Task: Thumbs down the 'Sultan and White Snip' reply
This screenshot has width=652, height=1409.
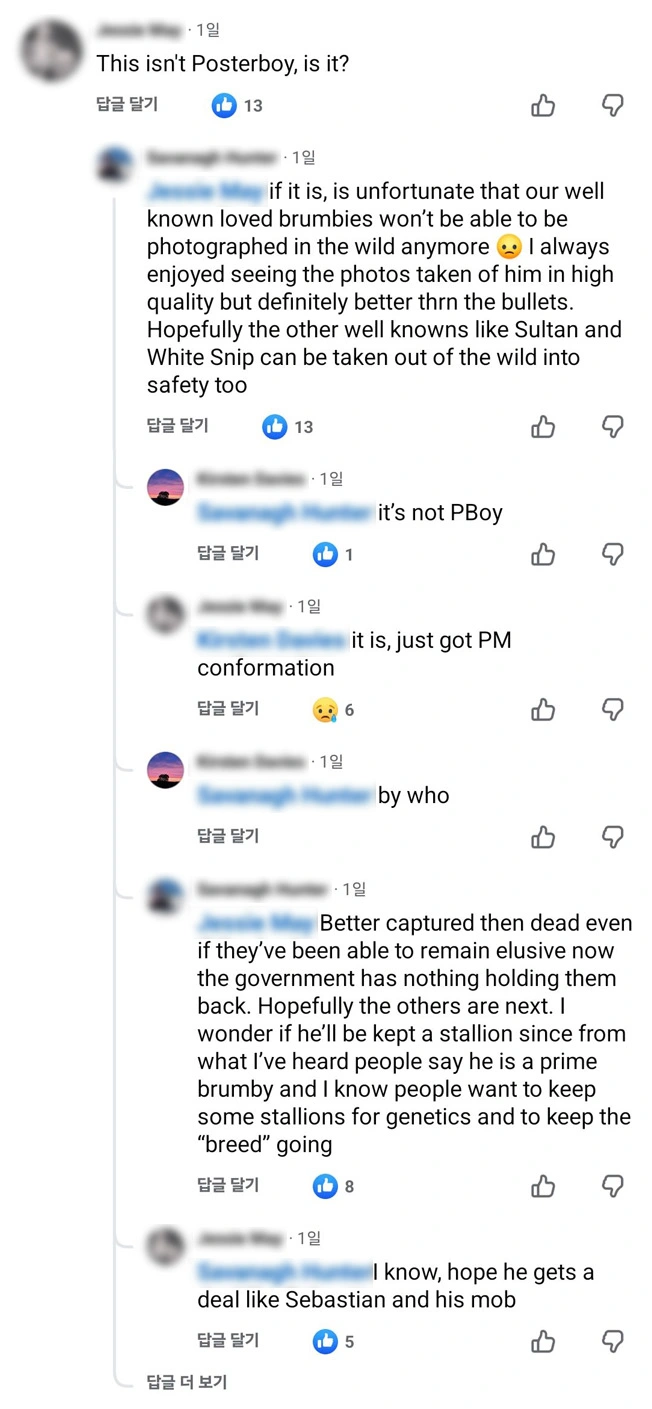Action: click(613, 427)
